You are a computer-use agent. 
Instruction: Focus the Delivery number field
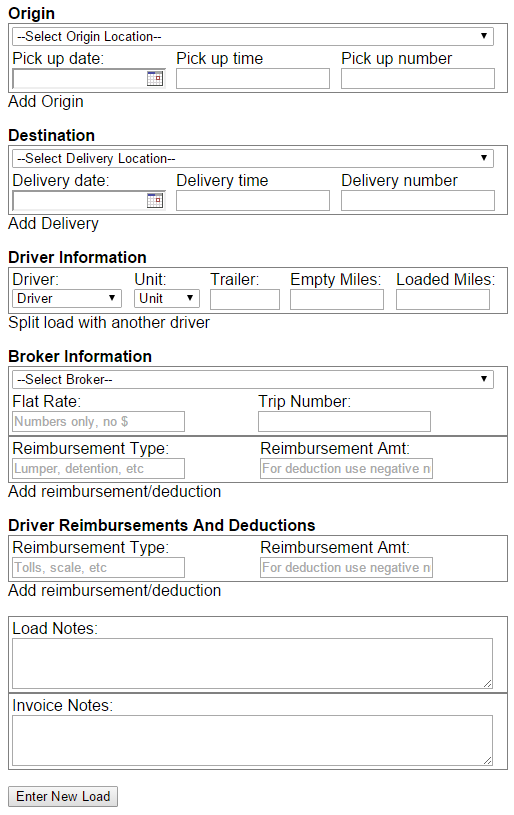418,201
